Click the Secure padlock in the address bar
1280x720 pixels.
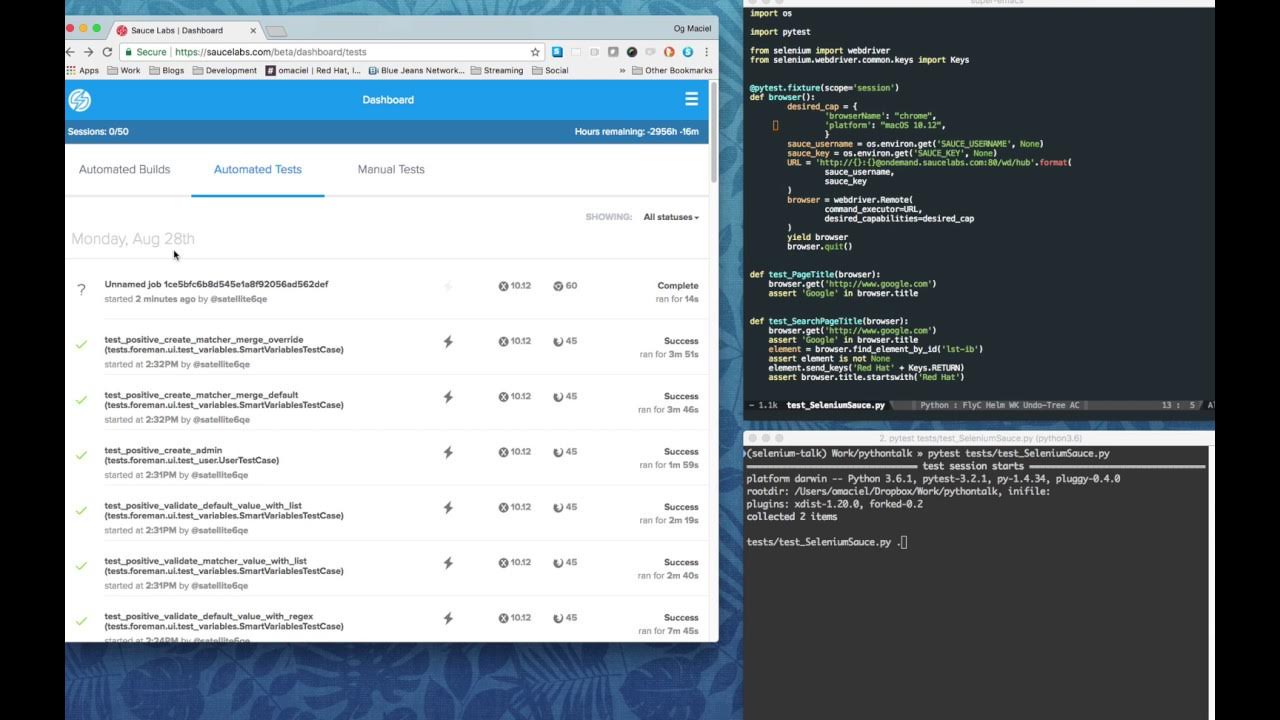127,52
